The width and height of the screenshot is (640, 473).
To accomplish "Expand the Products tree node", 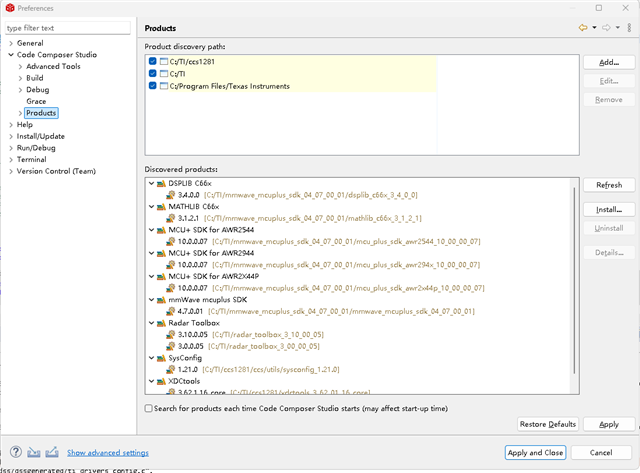I will (20, 113).
